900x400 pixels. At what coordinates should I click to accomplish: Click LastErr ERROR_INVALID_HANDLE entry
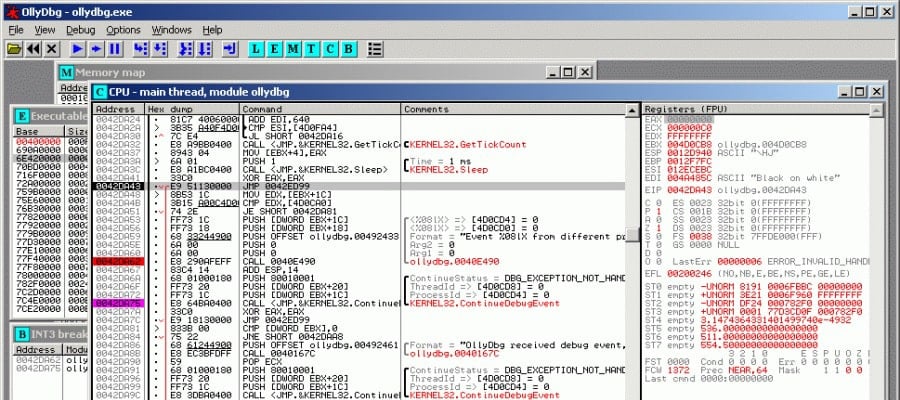click(x=772, y=261)
